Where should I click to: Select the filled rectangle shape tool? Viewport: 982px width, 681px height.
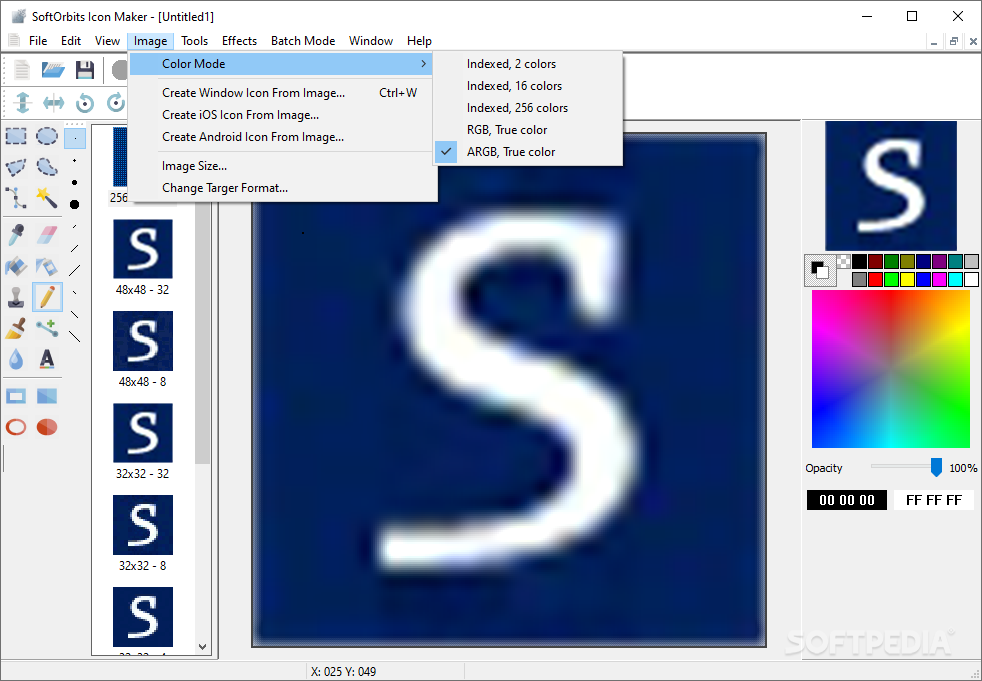[47, 396]
